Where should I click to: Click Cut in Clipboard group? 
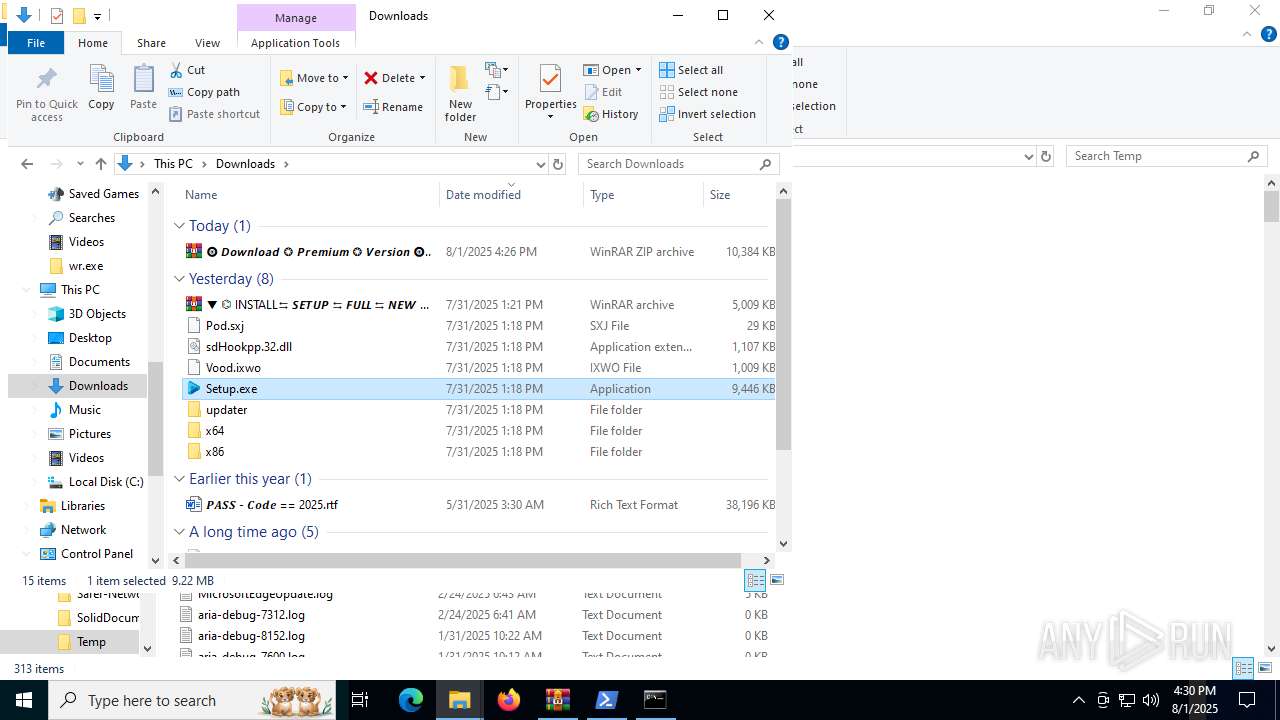(x=187, y=70)
